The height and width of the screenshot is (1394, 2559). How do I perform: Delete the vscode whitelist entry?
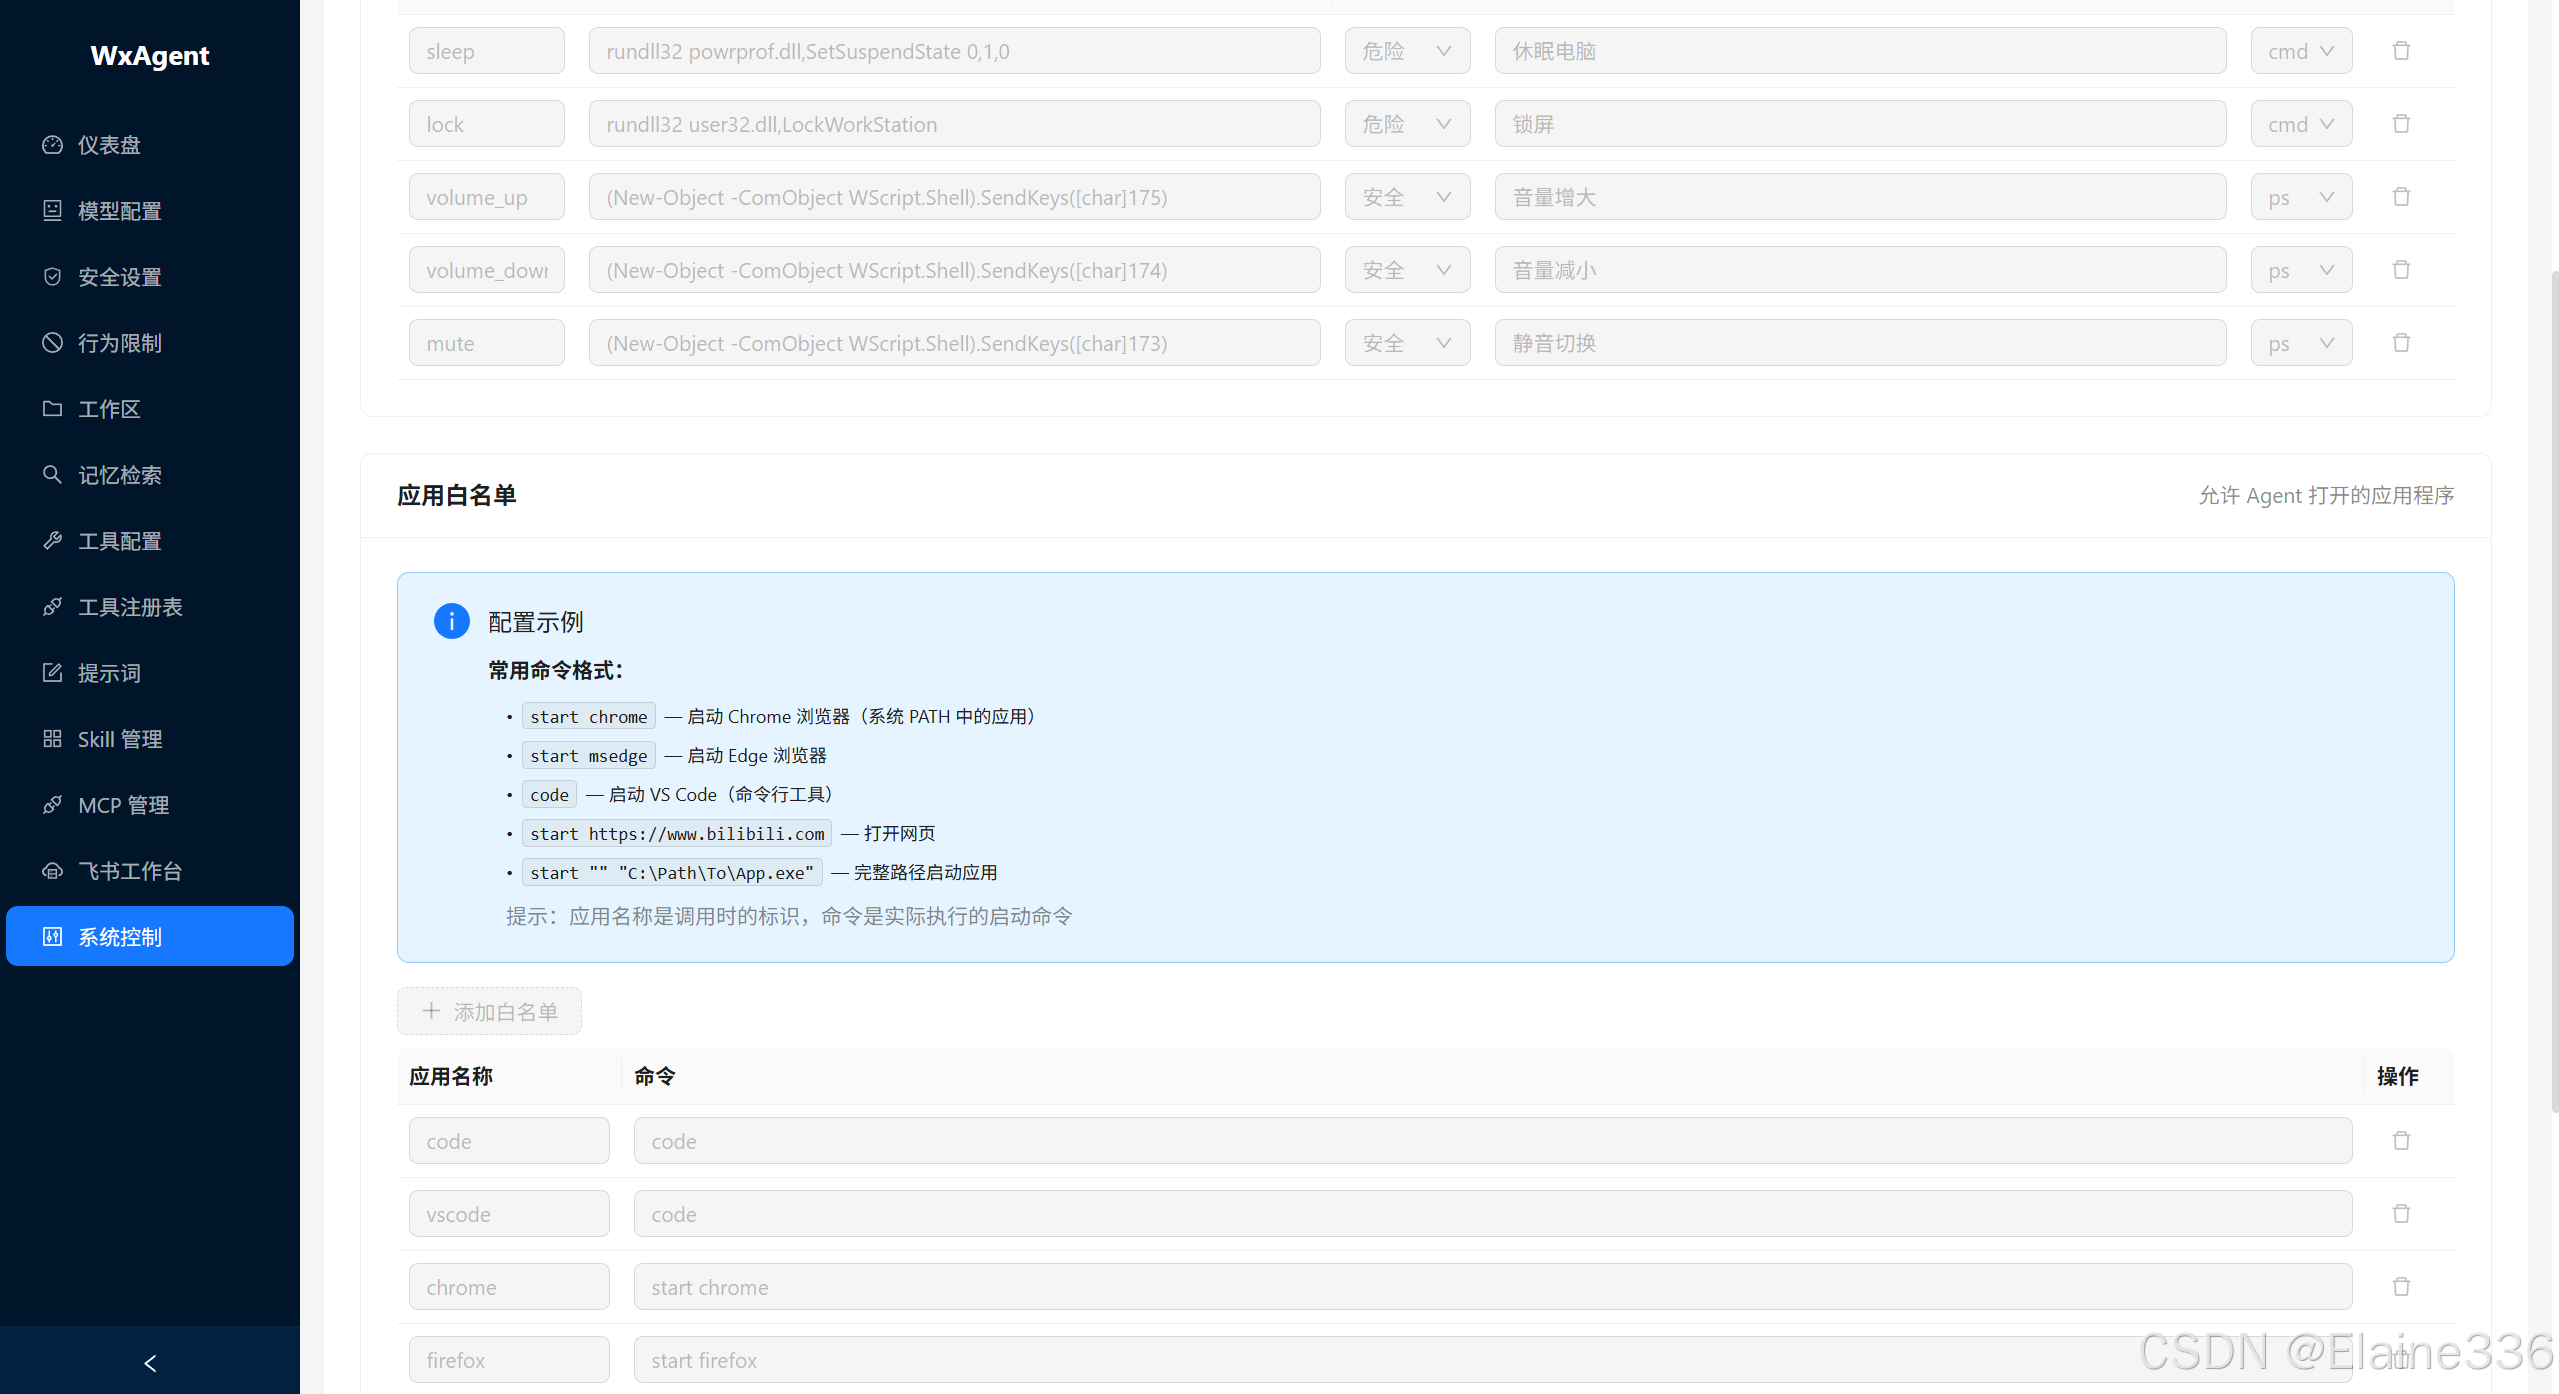(x=2401, y=1214)
